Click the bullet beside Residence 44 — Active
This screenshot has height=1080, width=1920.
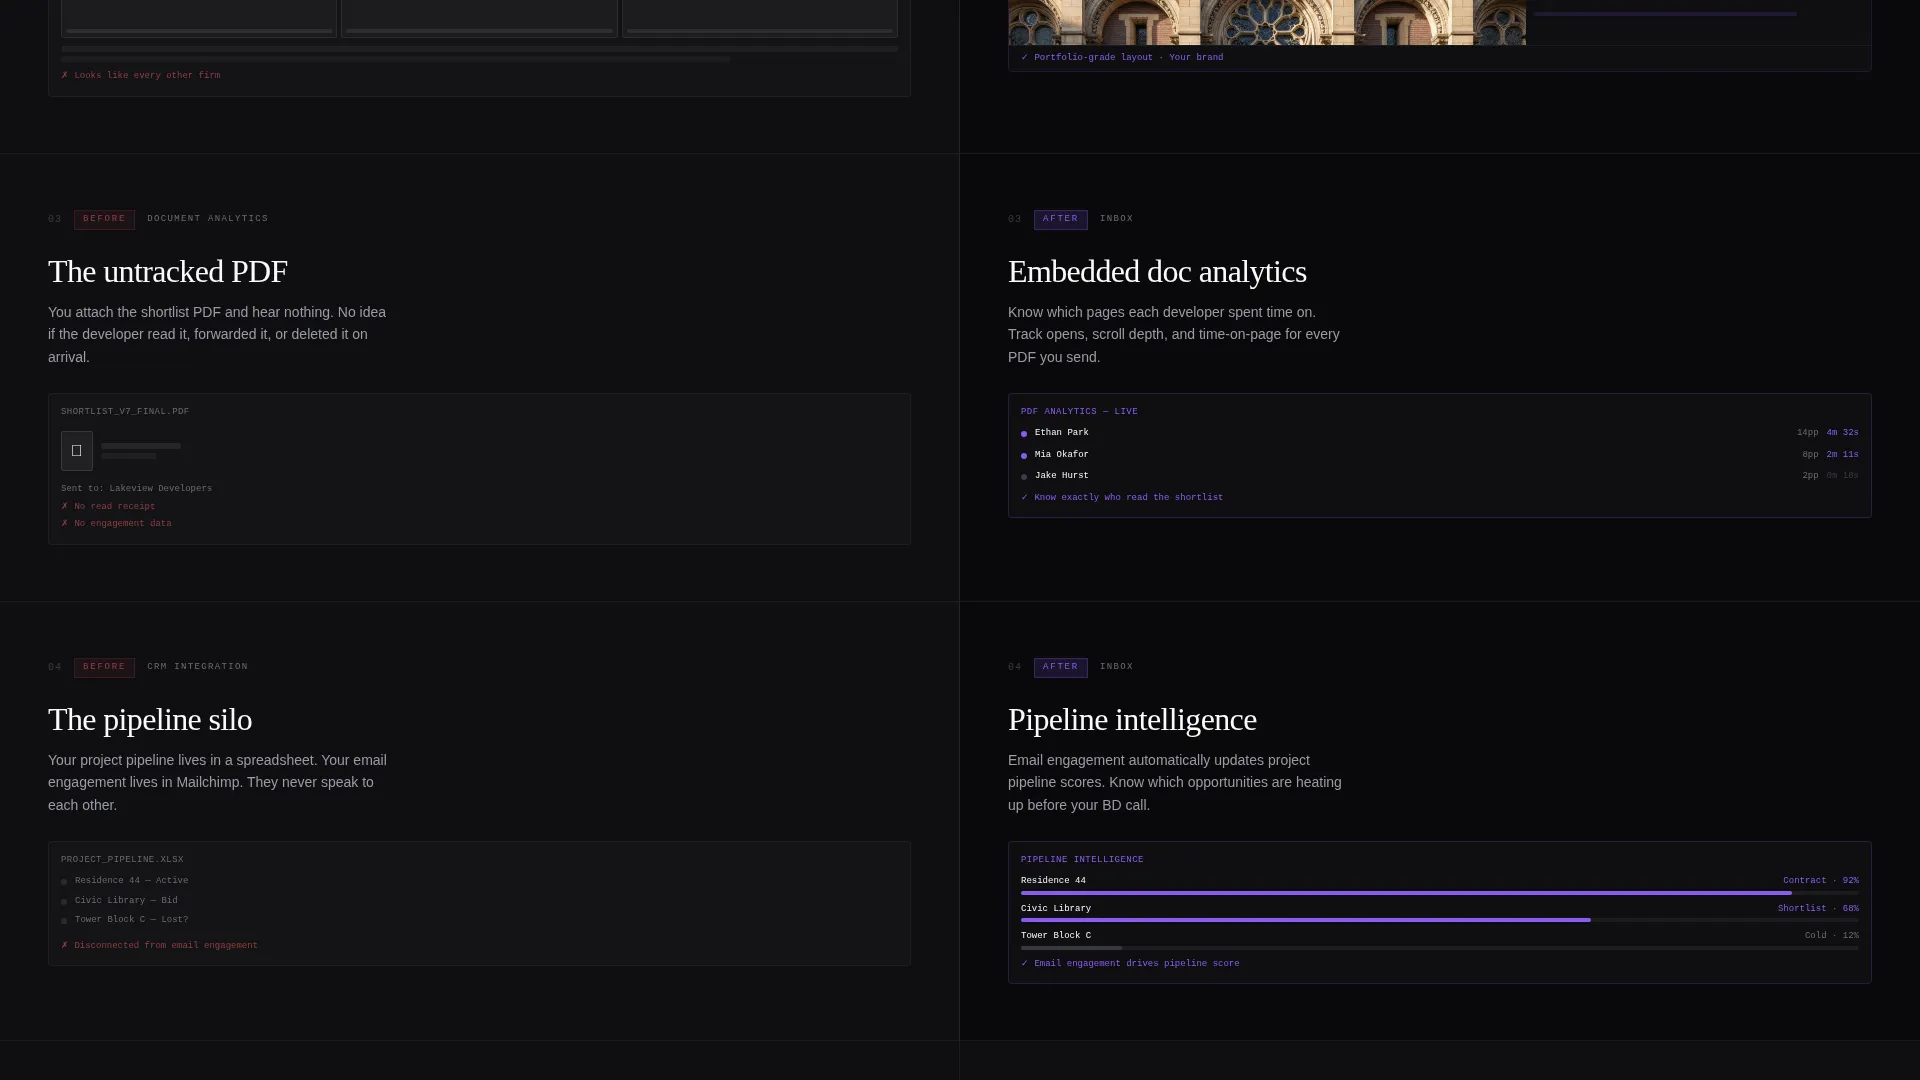(64, 882)
